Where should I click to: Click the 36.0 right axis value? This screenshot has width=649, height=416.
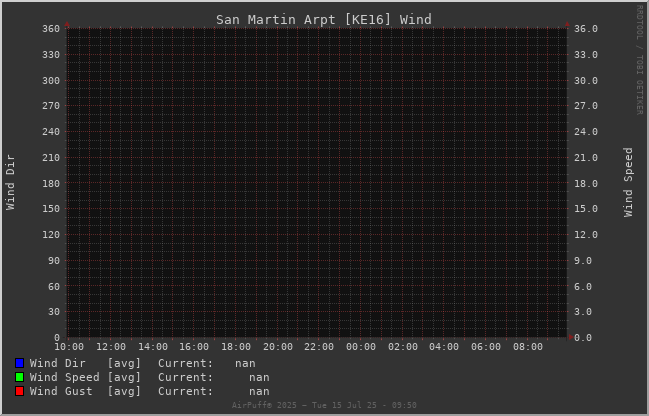coord(586,29)
